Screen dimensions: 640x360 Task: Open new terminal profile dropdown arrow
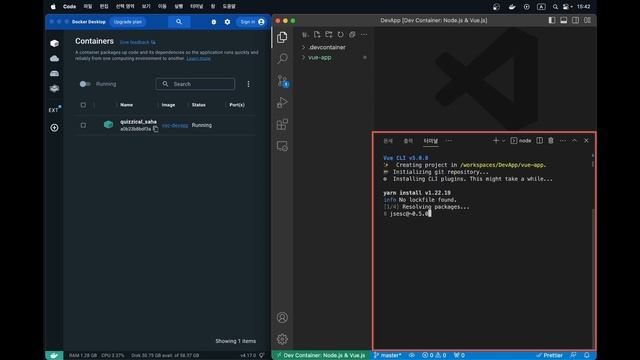click(504, 140)
